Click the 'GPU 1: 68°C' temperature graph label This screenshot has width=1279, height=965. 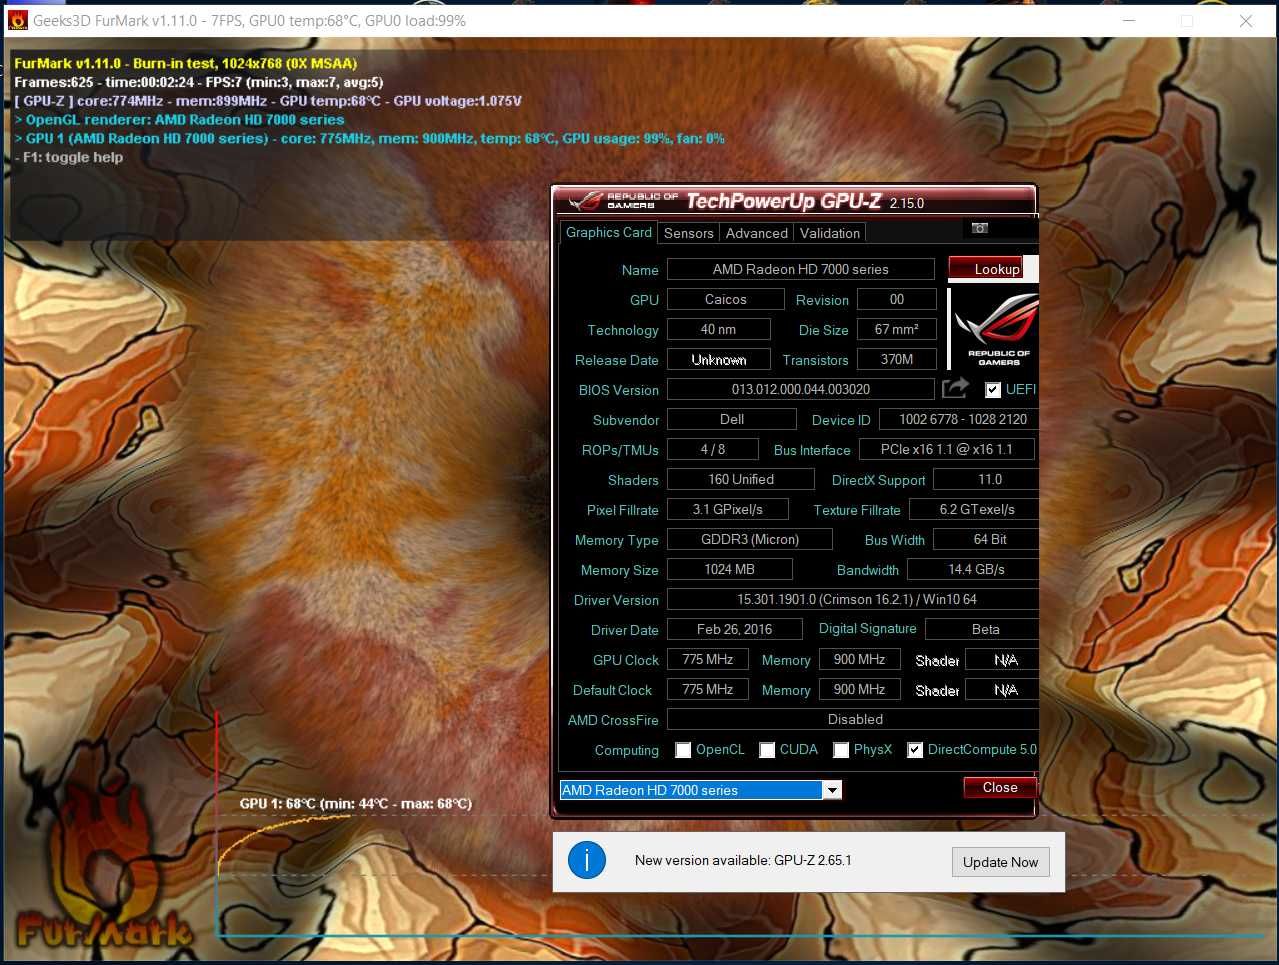(355, 803)
